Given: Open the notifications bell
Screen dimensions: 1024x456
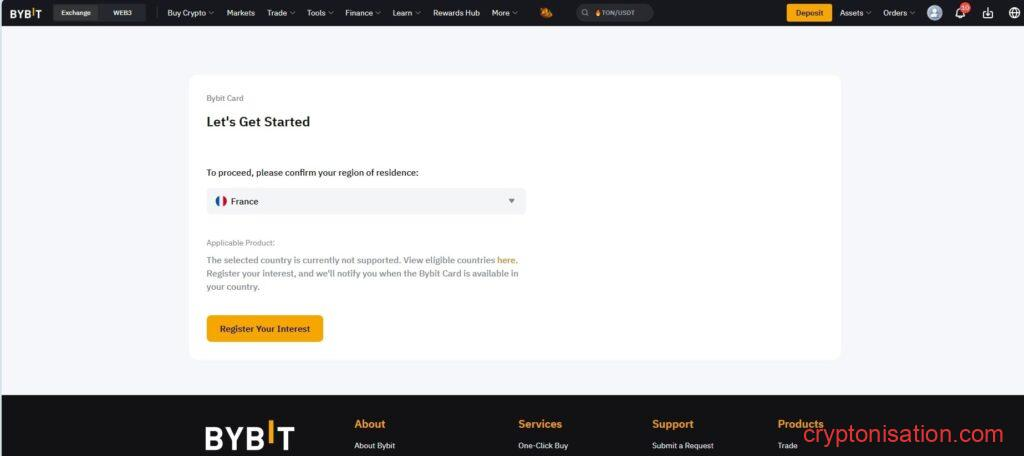Looking at the screenshot, I should click(x=960, y=13).
